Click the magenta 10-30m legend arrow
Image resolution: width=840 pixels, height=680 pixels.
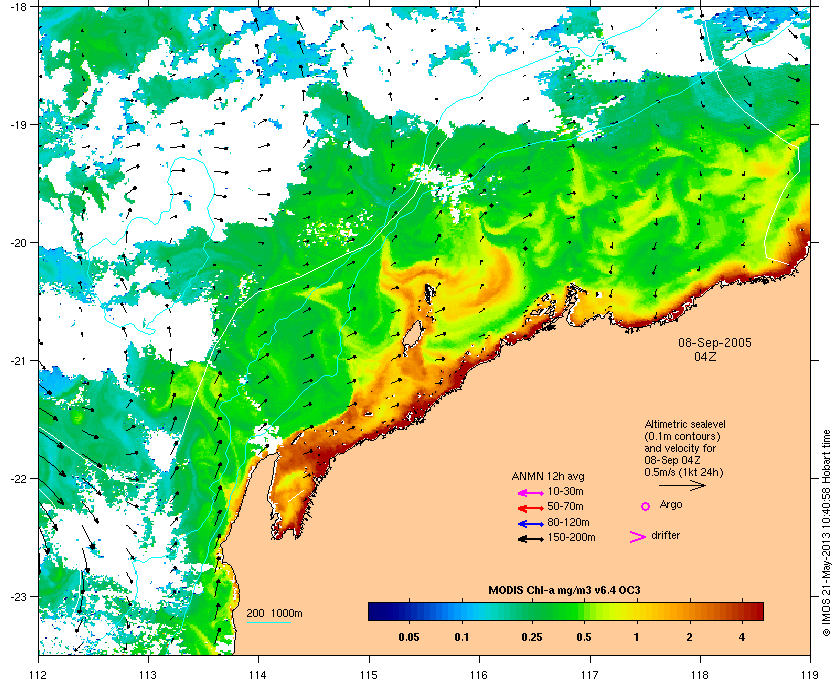[530, 493]
